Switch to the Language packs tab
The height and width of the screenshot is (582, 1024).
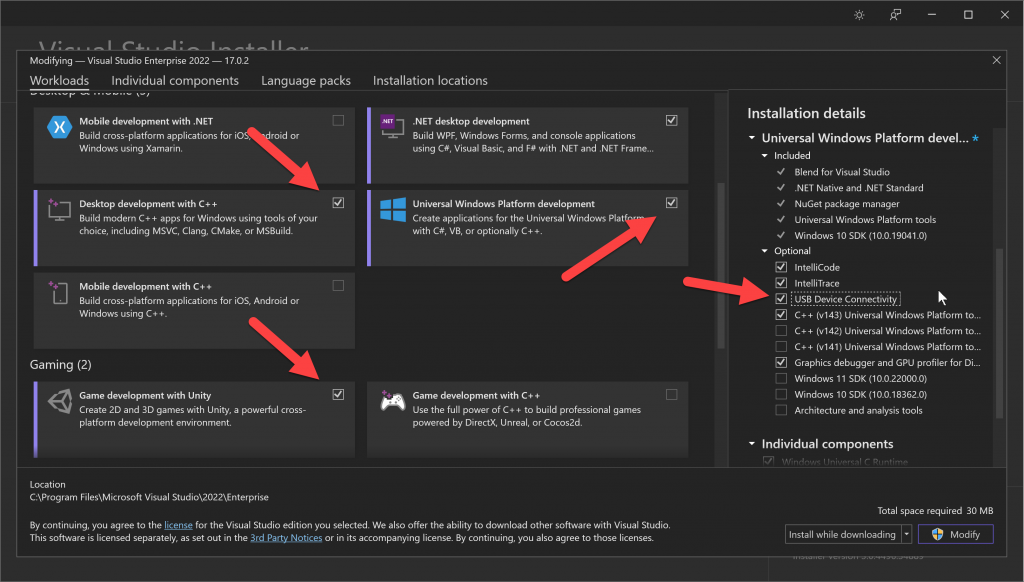pos(306,80)
